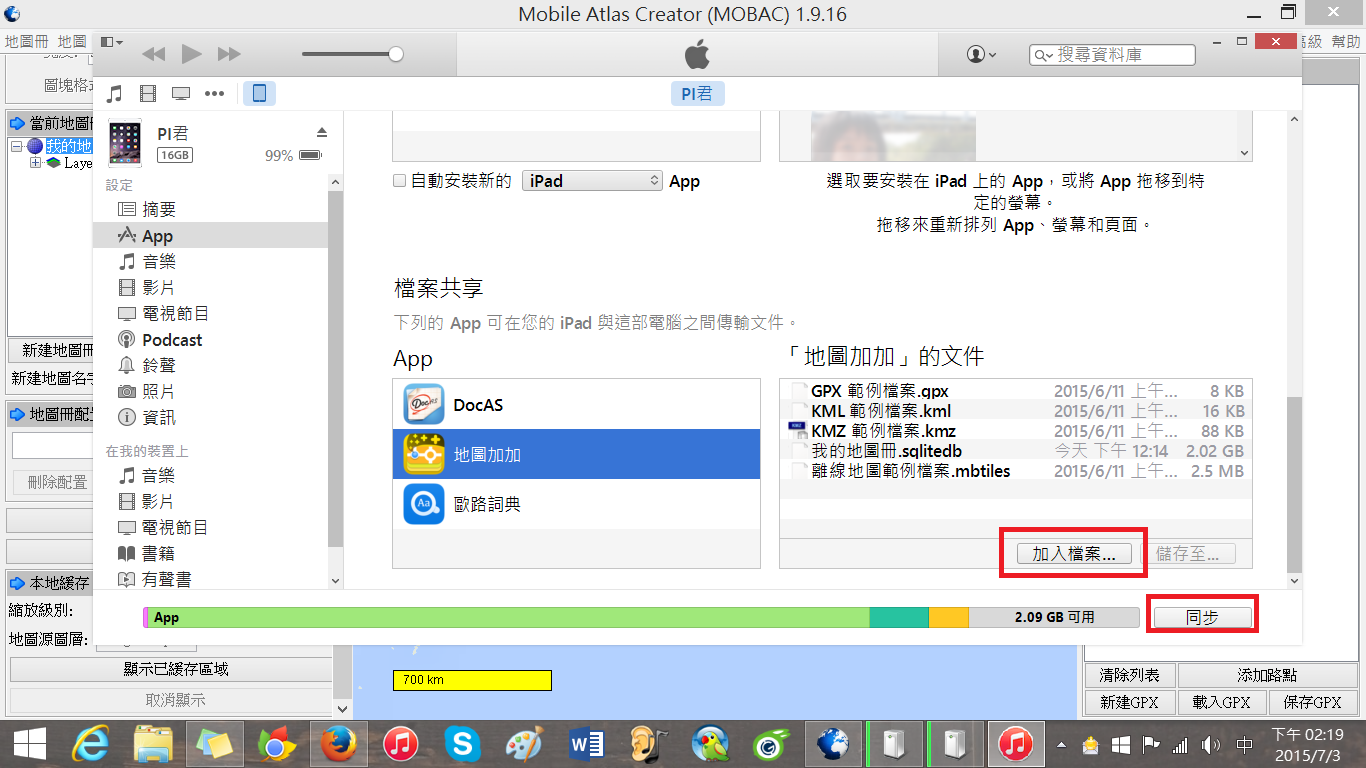The height and width of the screenshot is (768, 1366).
Task: Click the rewind playback button
Action: (153, 54)
